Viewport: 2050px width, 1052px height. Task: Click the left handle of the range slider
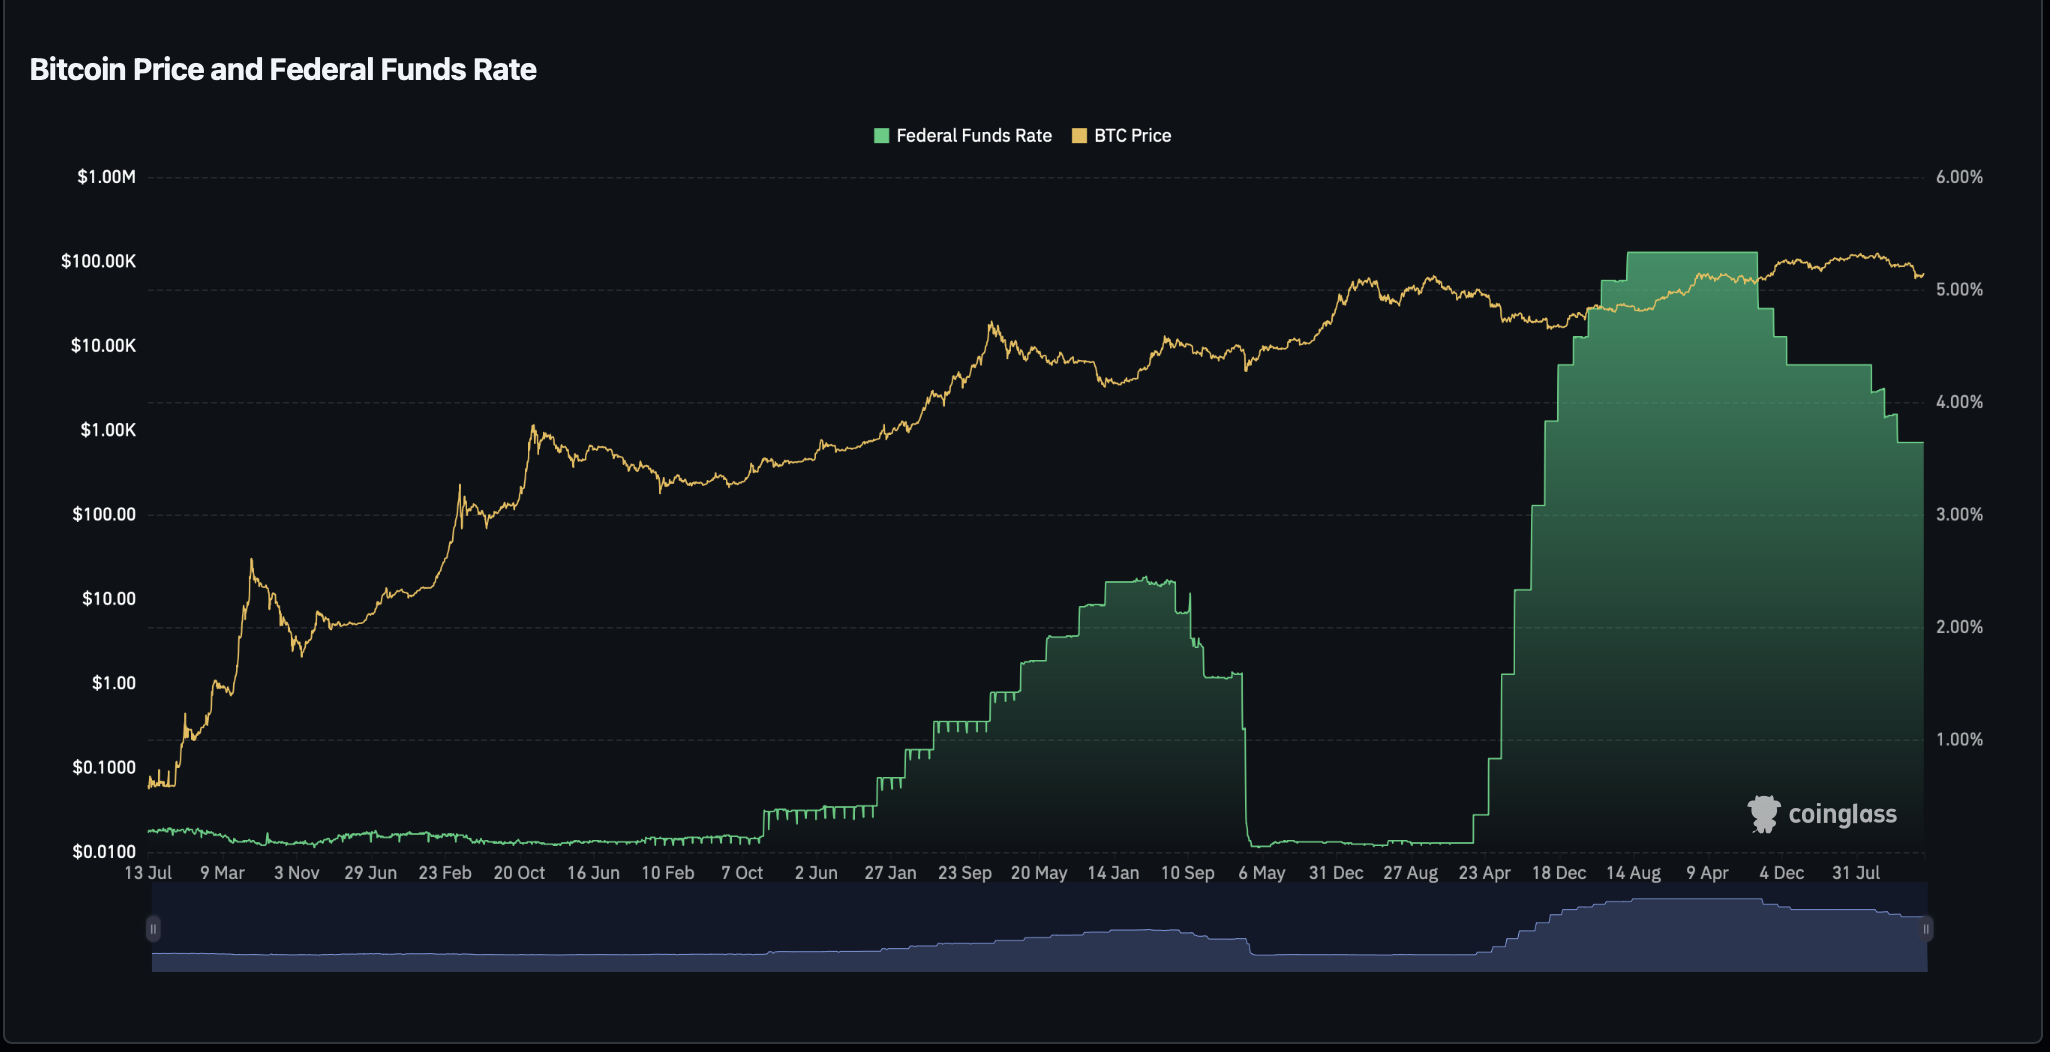click(x=153, y=929)
